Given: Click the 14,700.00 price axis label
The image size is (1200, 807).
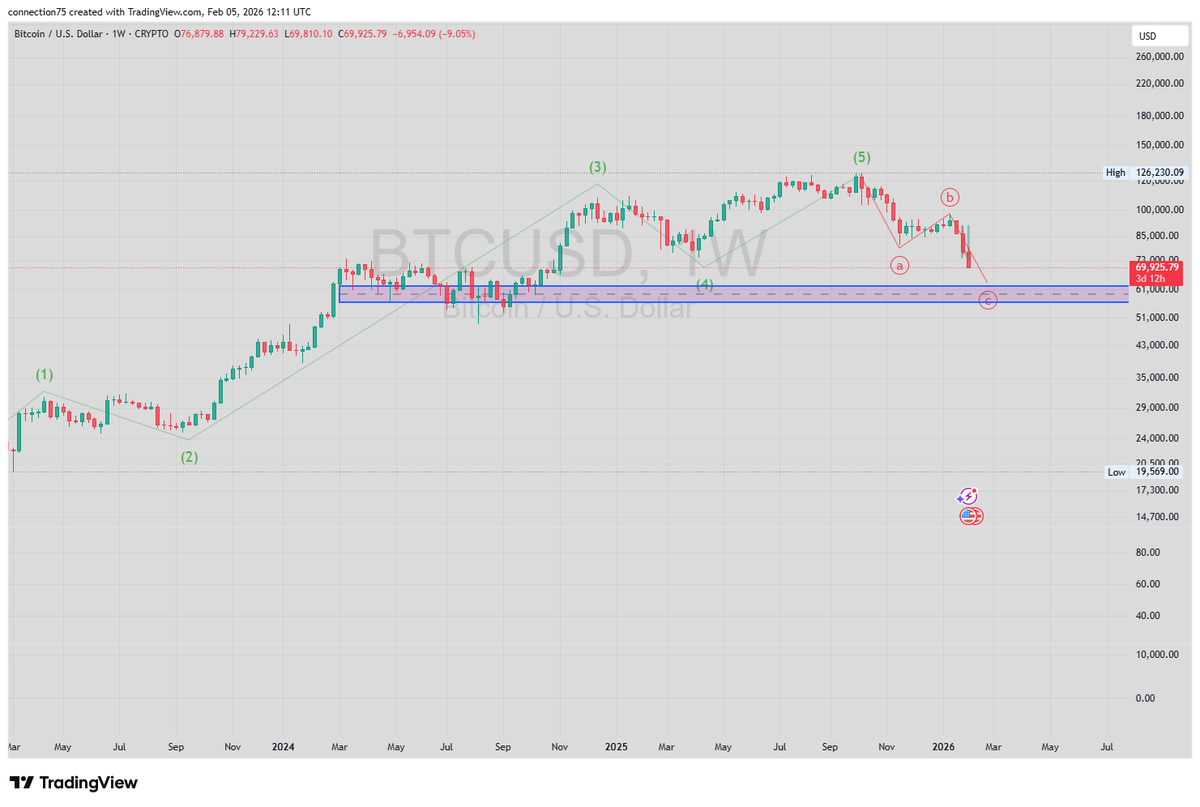Looking at the screenshot, I should point(1158,517).
